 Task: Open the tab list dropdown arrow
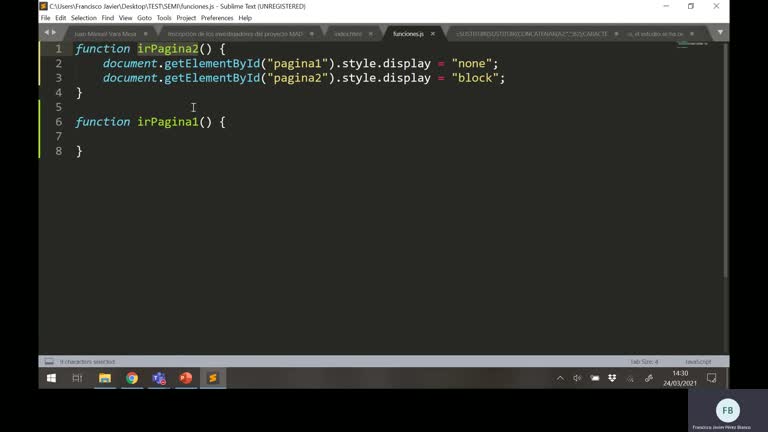coord(720,33)
